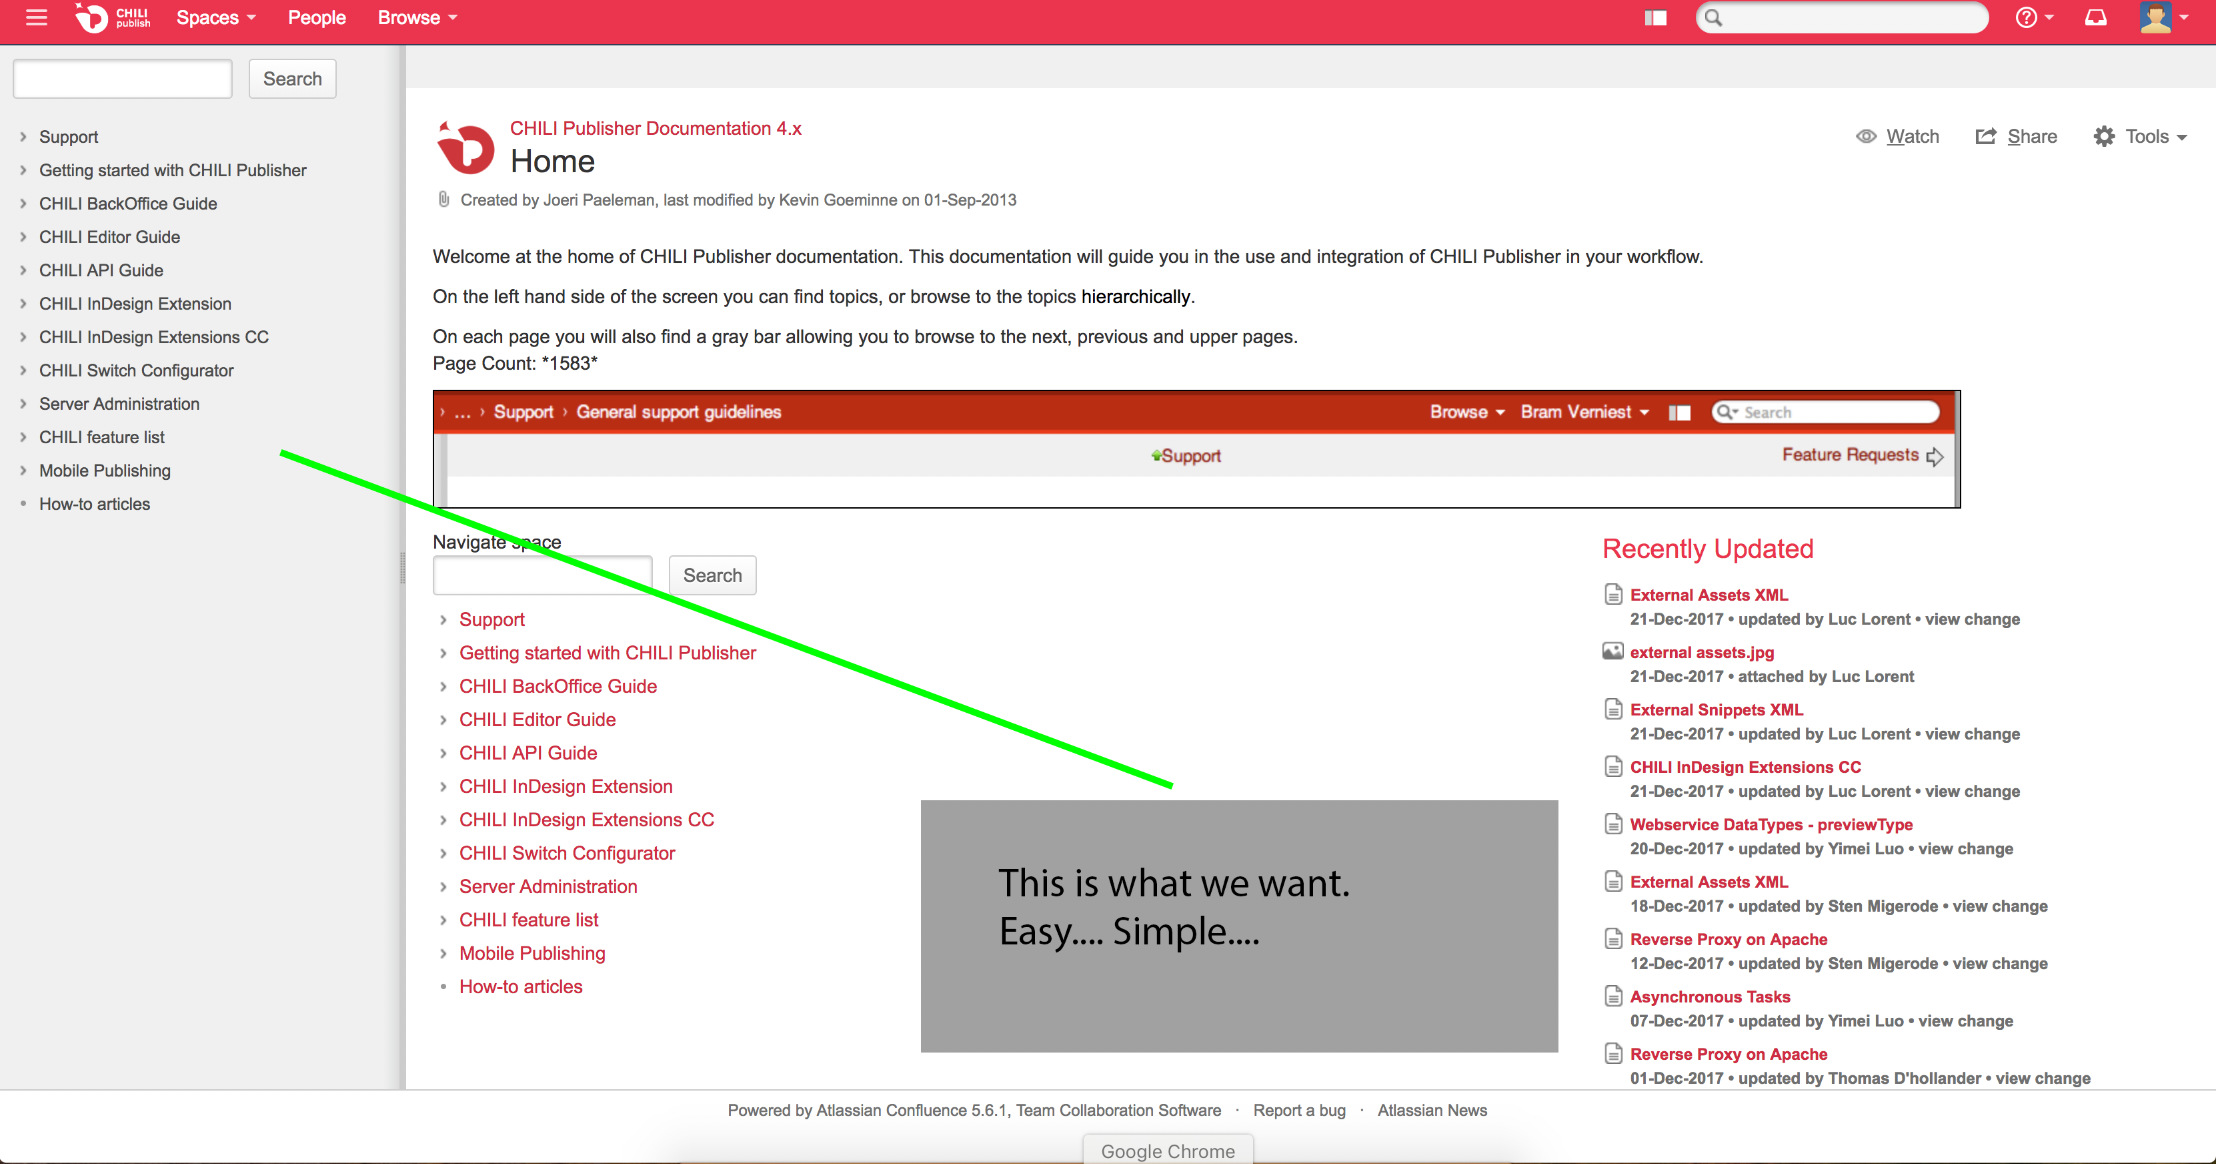Click Report a bug footer link
The image size is (2216, 1164).
coord(1299,1110)
